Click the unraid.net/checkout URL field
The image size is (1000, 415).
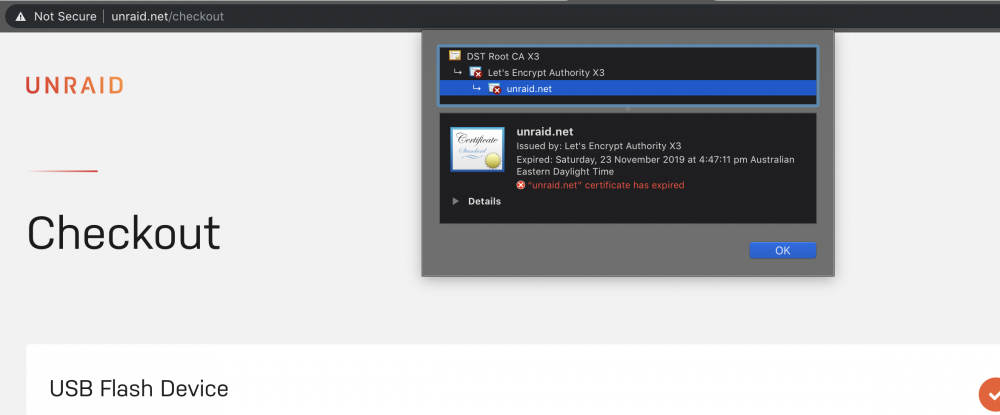coord(167,17)
